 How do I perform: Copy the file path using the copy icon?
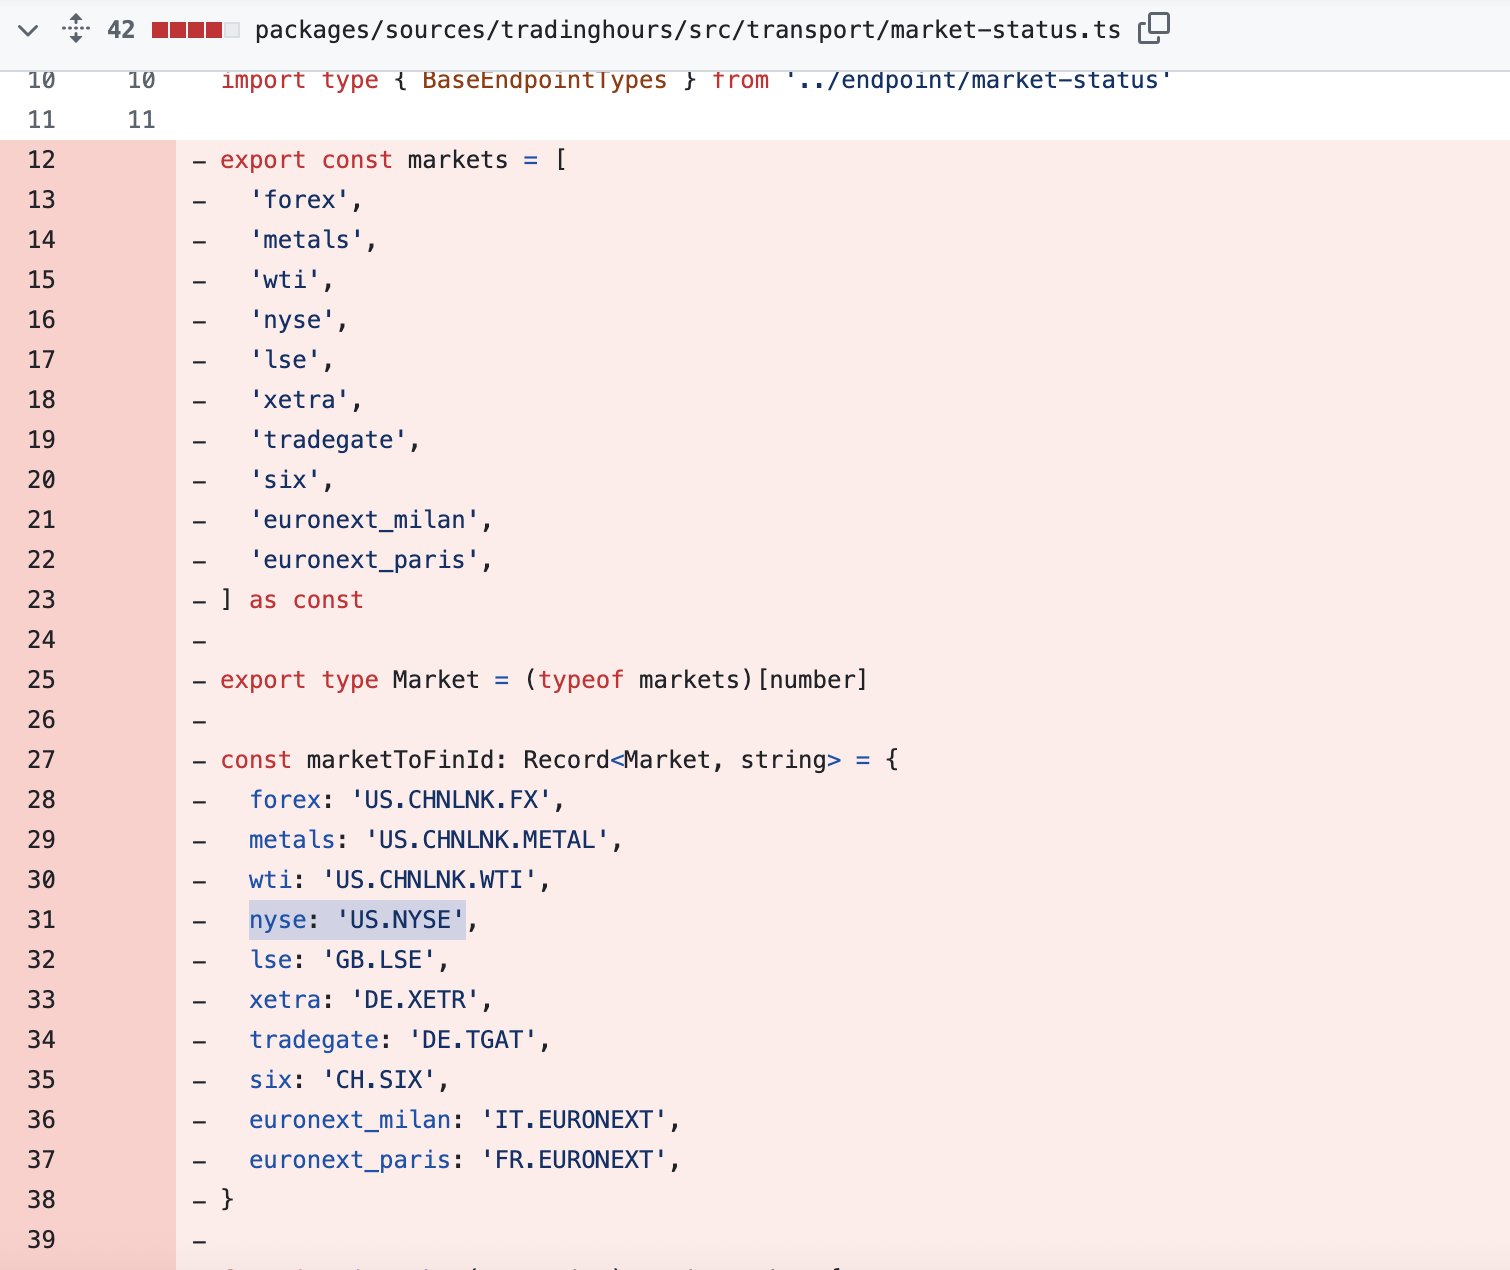coord(1155,29)
